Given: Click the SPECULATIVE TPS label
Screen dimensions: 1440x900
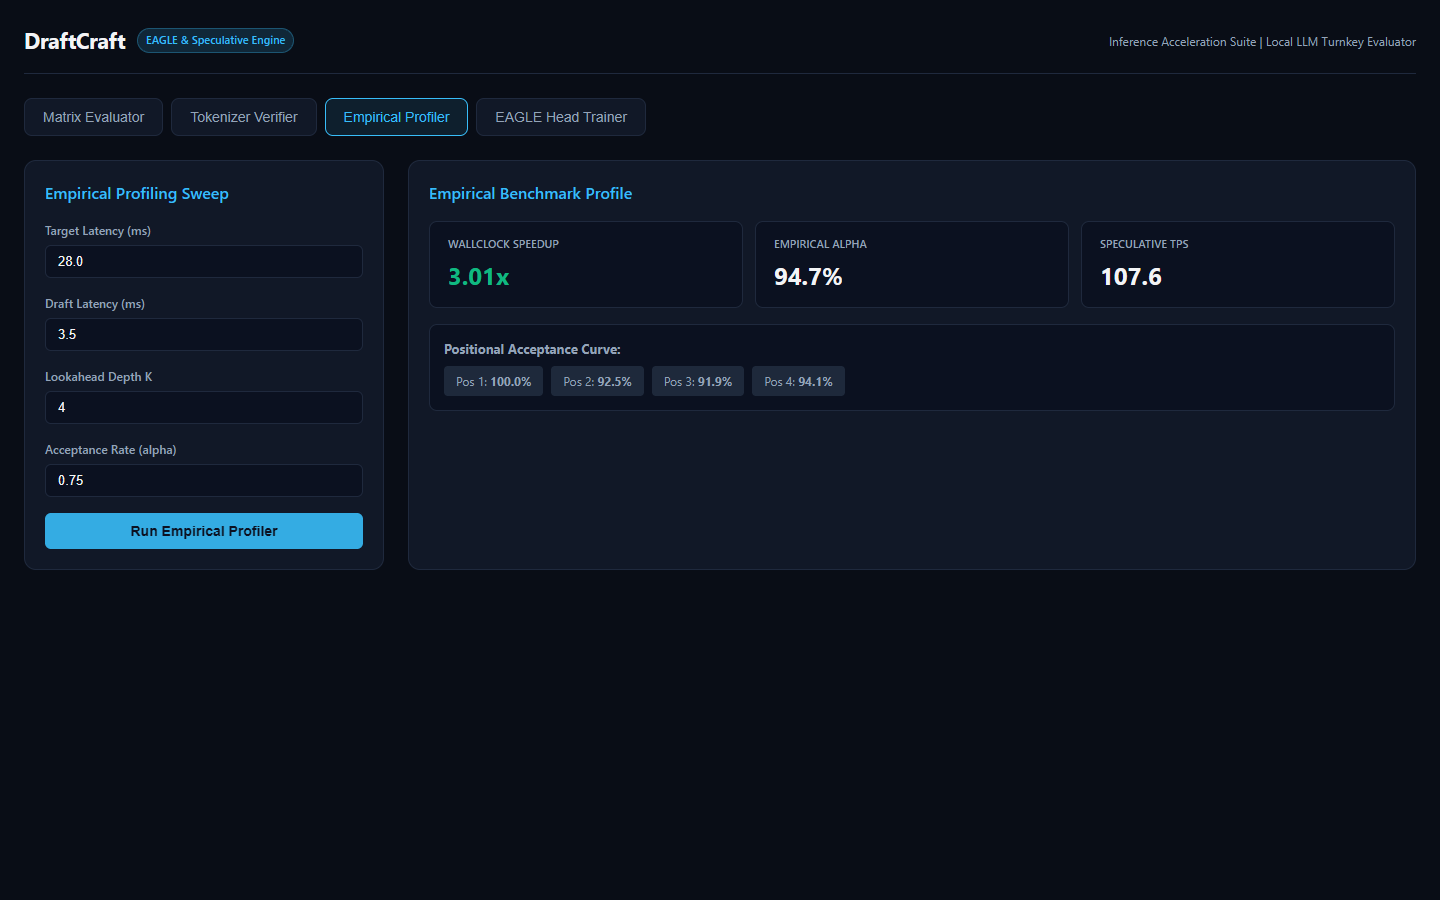Looking at the screenshot, I should coord(1144,244).
